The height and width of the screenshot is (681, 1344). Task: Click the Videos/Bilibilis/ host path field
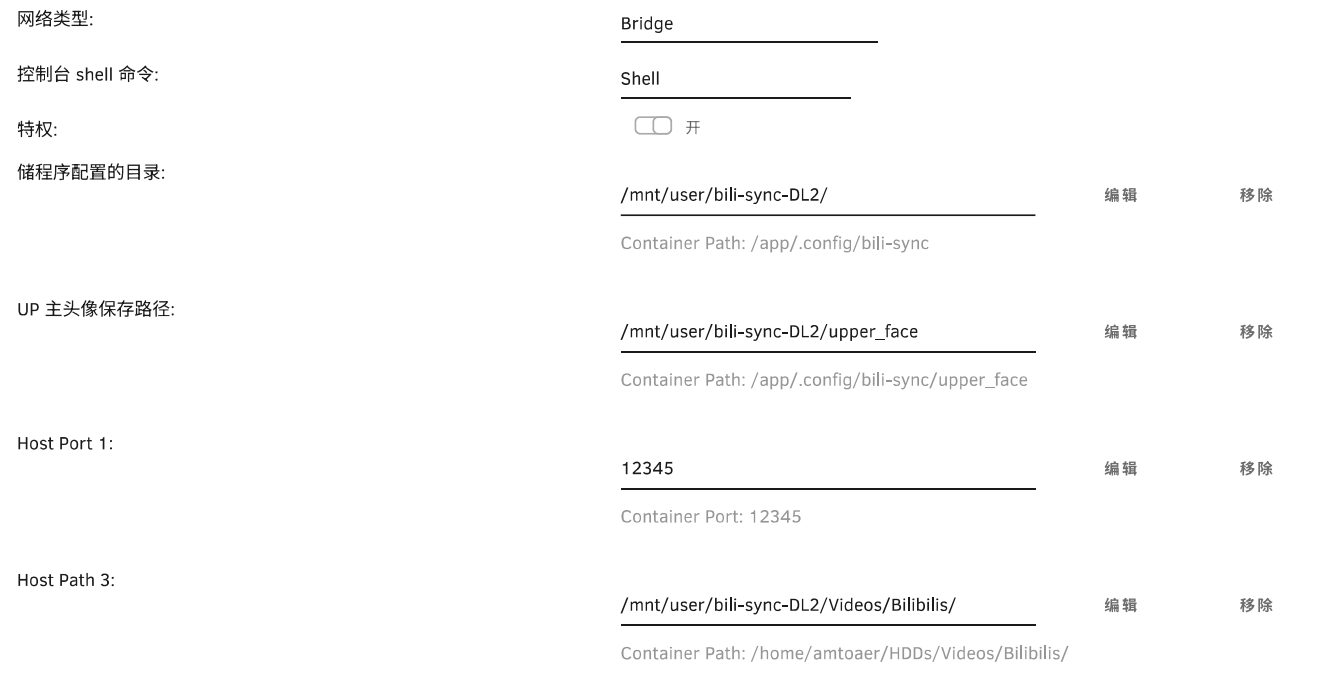(827, 605)
